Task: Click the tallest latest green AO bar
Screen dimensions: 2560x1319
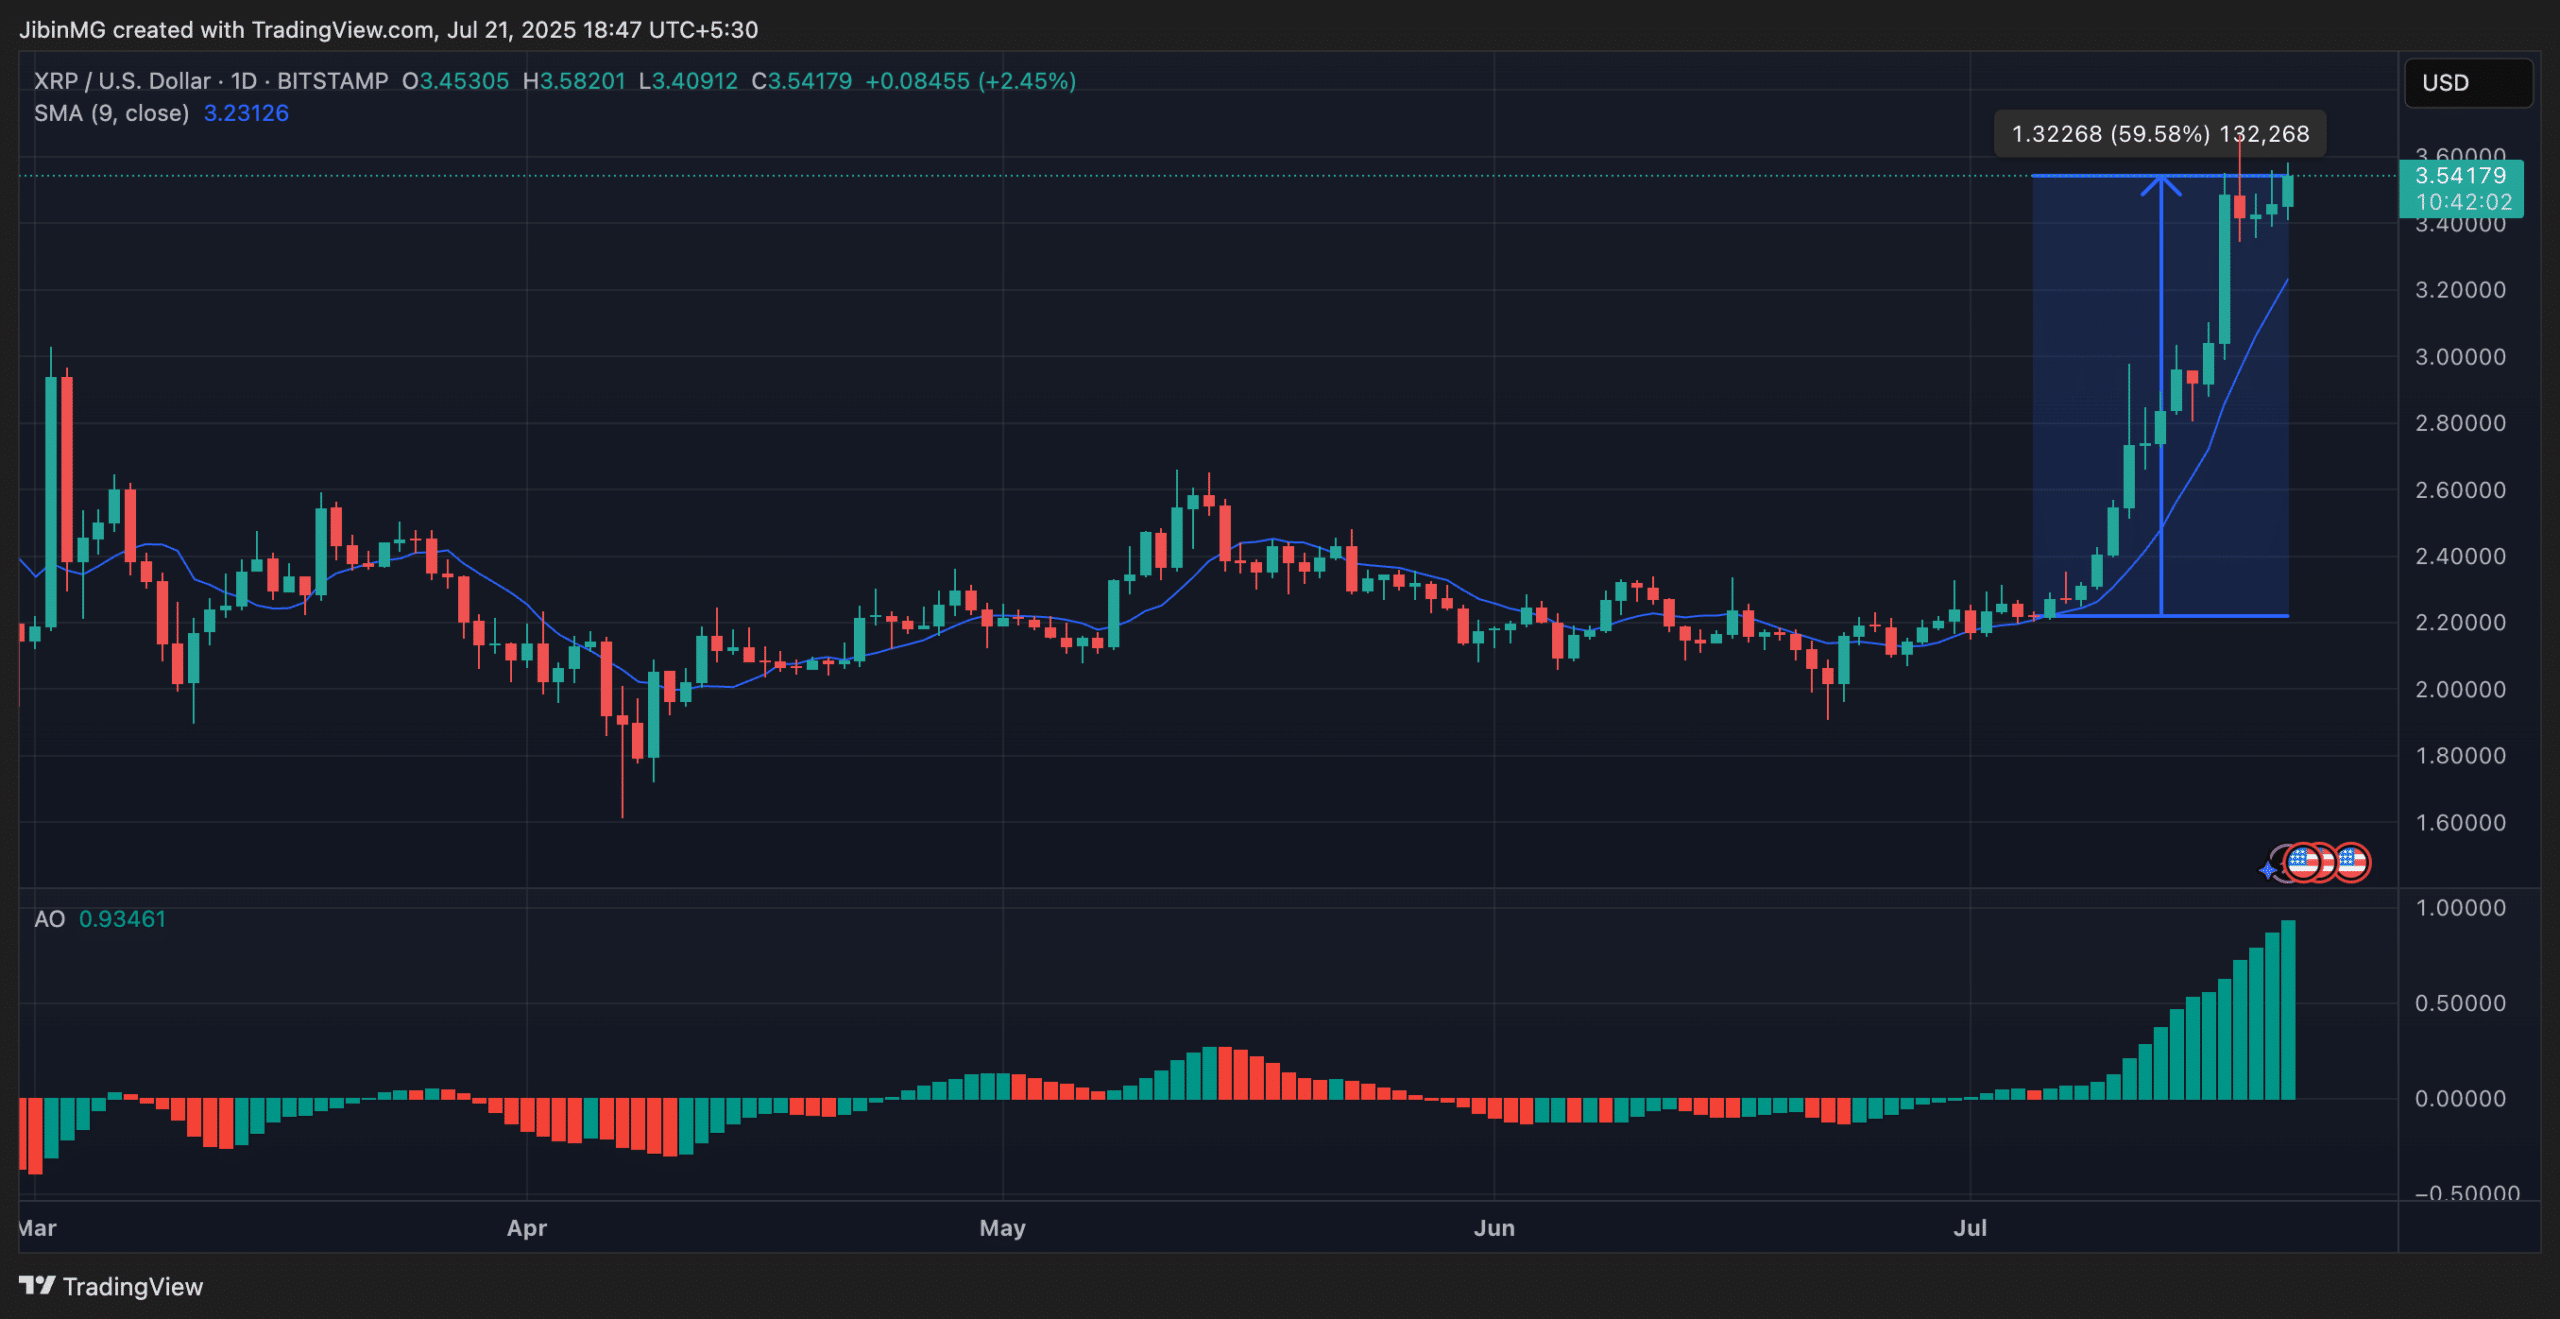Action: (2288, 1010)
